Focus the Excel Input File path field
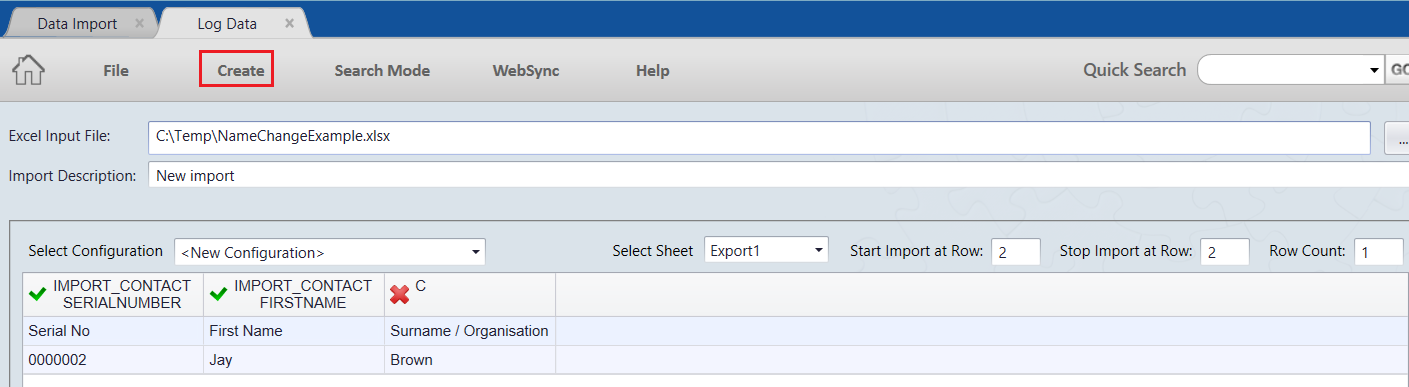The image size is (1409, 387). [x=759, y=138]
